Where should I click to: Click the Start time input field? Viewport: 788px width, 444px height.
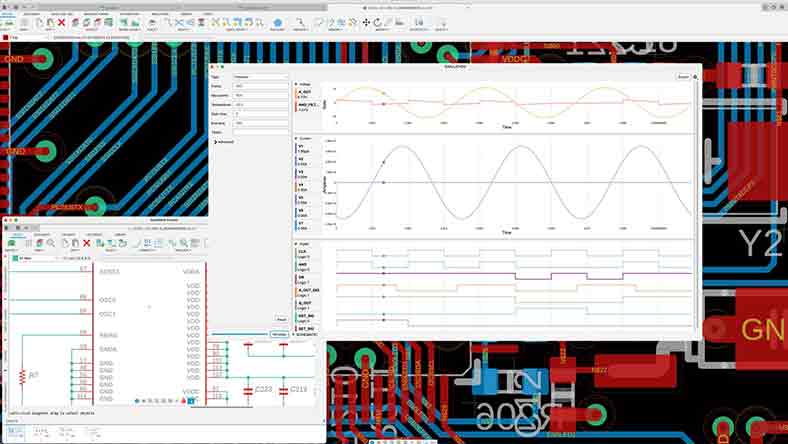coord(261,114)
